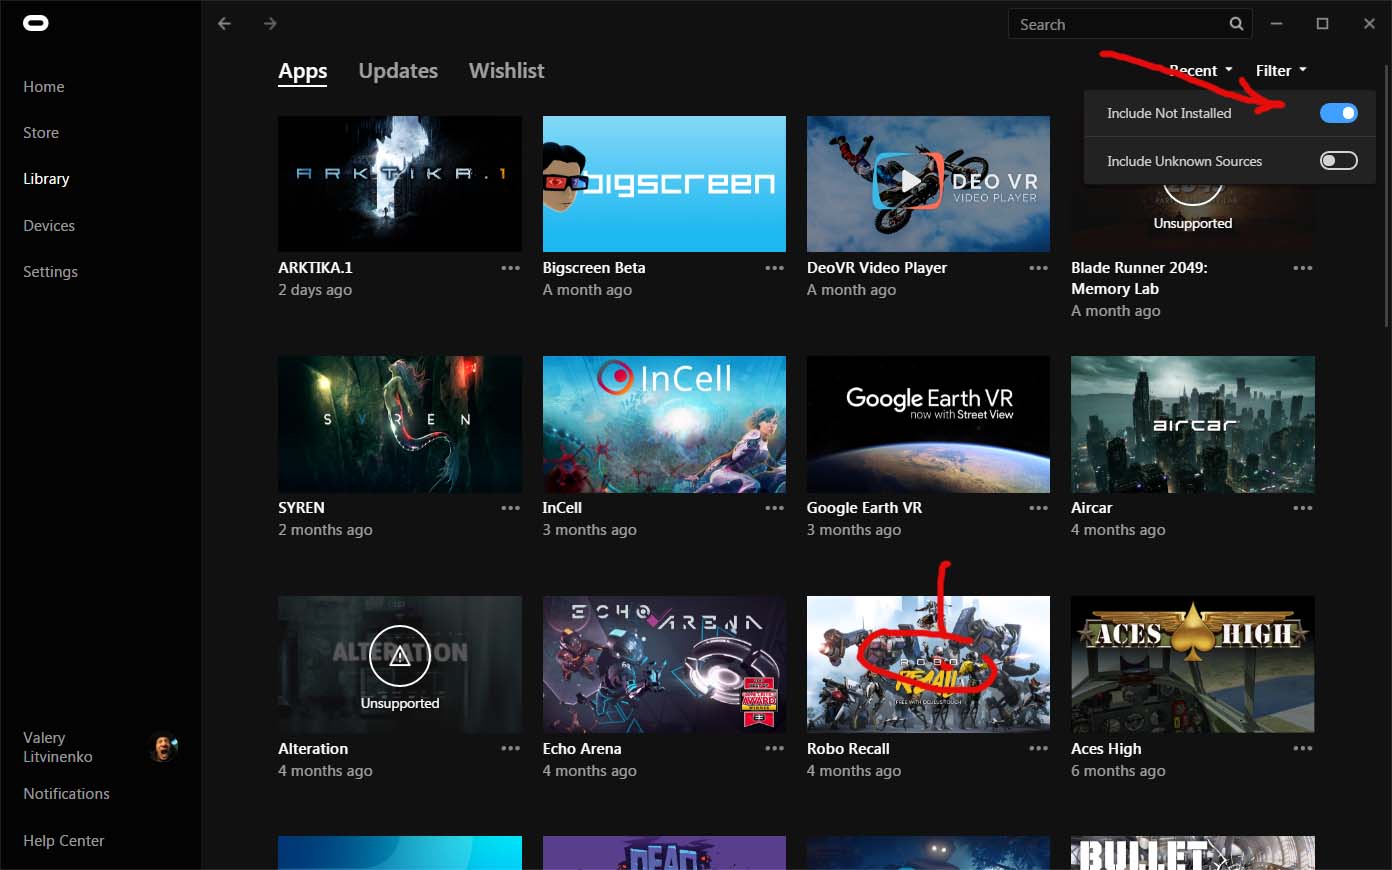Open SYREN three-dot options menu
Screen dimensions: 1392x870
(x=511, y=508)
